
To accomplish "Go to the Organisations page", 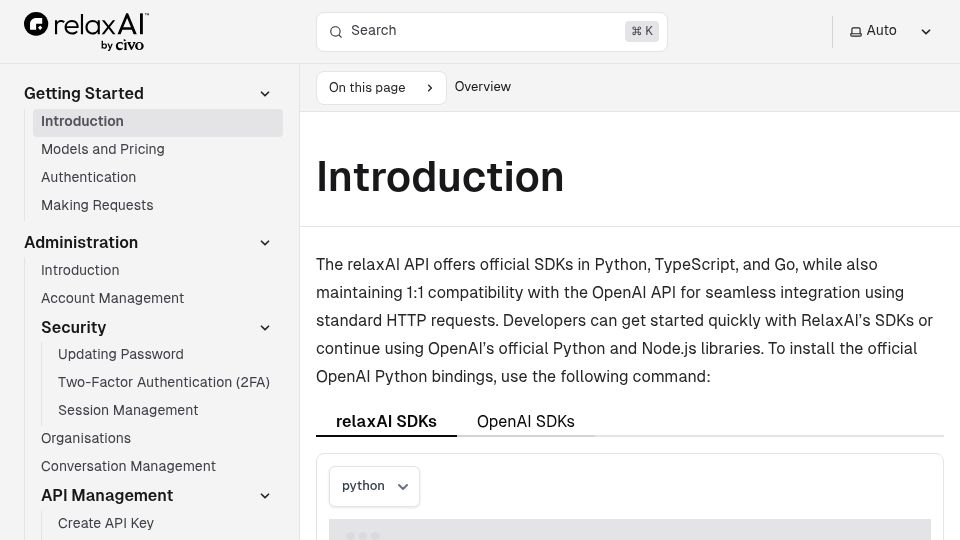I will (x=86, y=438).
